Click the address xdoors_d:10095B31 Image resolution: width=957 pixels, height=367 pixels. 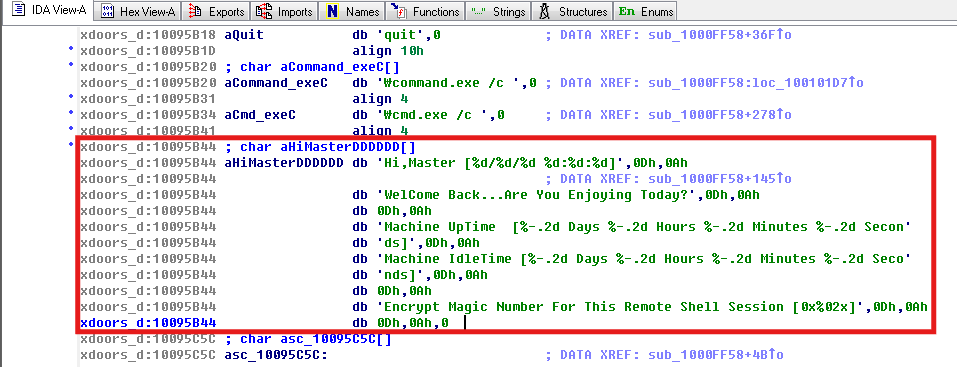(148, 99)
